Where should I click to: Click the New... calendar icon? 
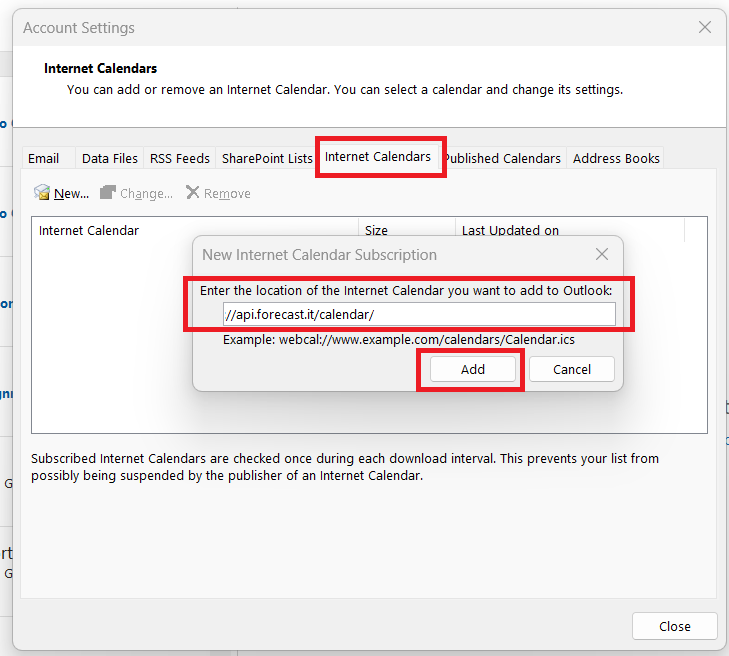(x=42, y=192)
